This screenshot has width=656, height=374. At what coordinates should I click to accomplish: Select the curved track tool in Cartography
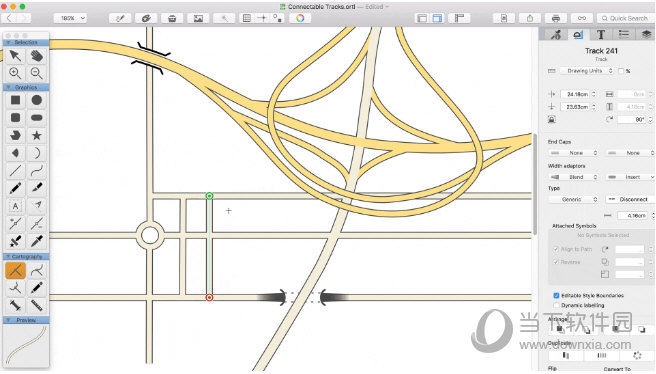(37, 270)
